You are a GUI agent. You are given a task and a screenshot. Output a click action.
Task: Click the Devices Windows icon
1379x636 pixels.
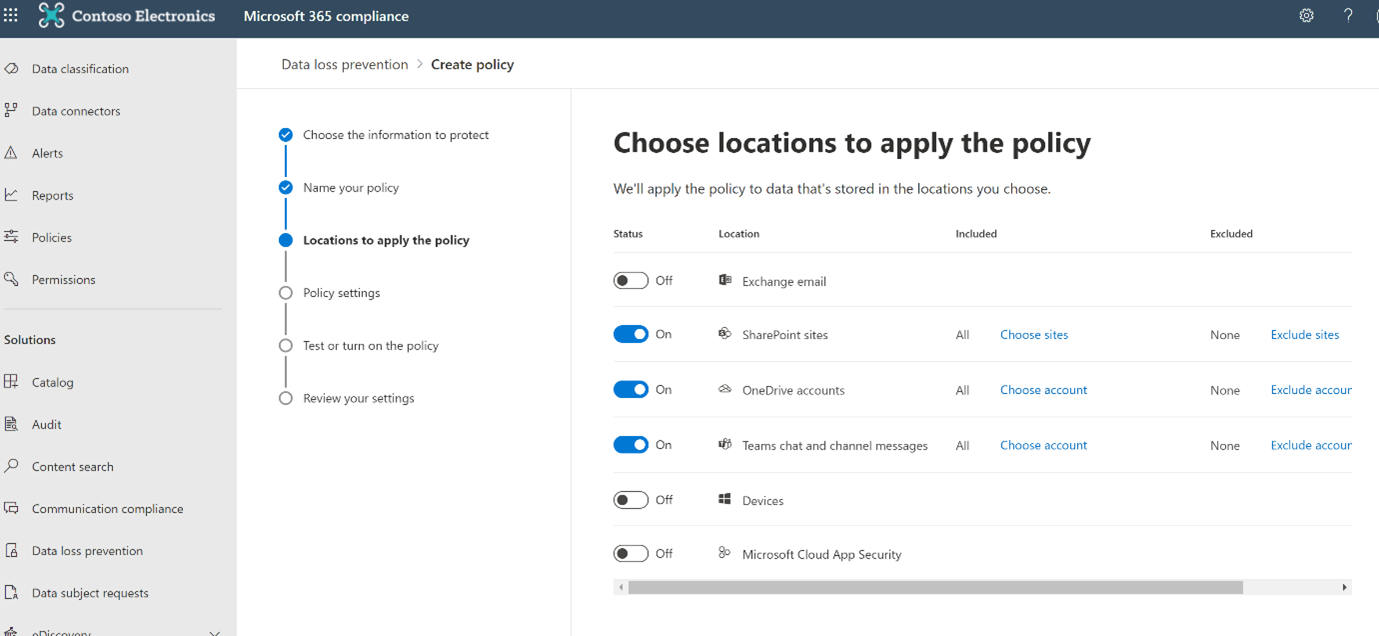pyautogui.click(x=725, y=499)
